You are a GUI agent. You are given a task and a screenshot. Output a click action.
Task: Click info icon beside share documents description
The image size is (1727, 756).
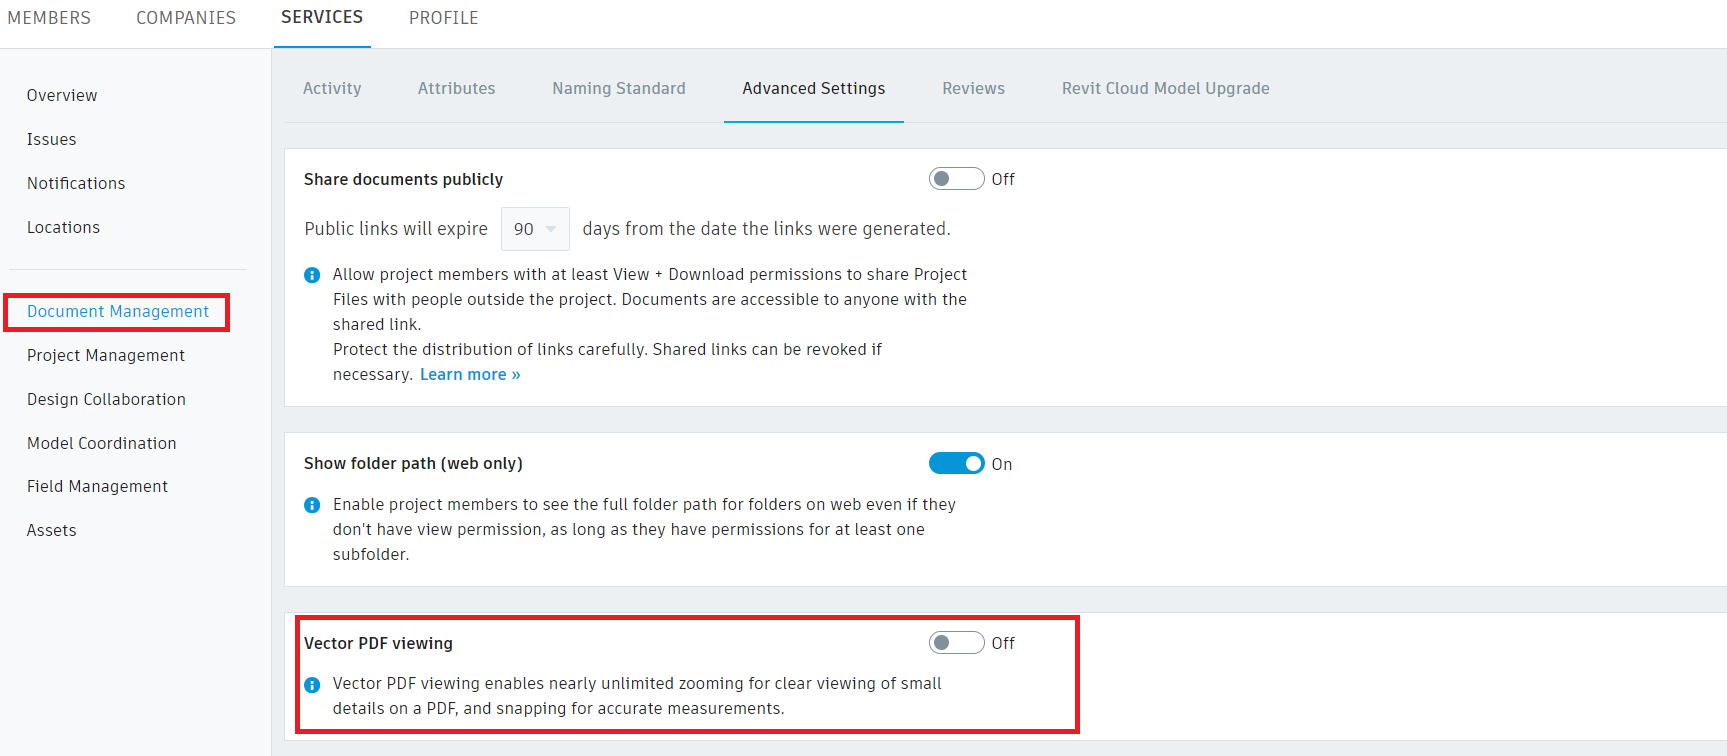click(312, 275)
